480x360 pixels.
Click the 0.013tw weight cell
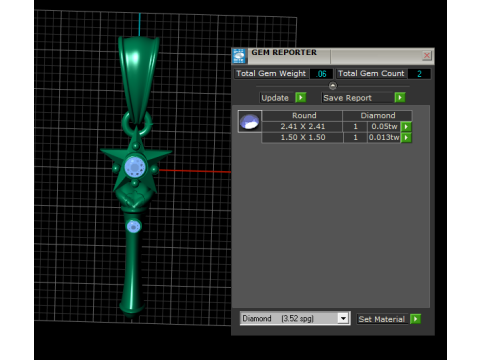tap(384, 138)
